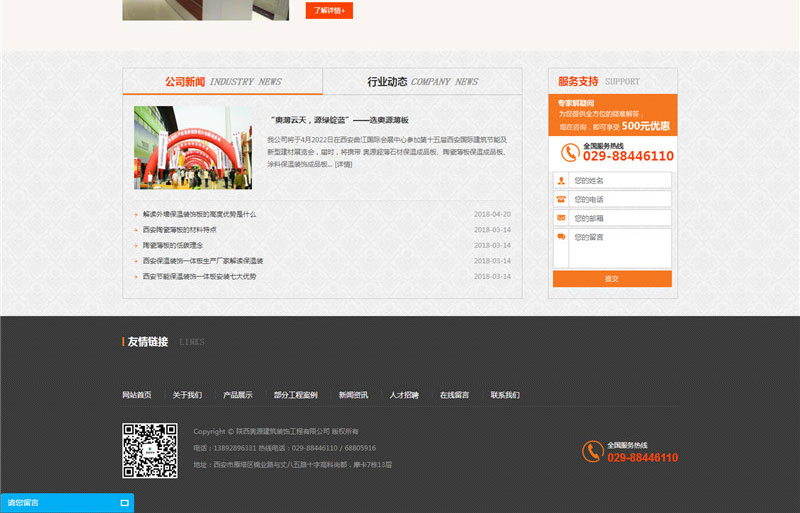
Task: Expand the 请您留言 chat widget window icon
Action: (124, 502)
